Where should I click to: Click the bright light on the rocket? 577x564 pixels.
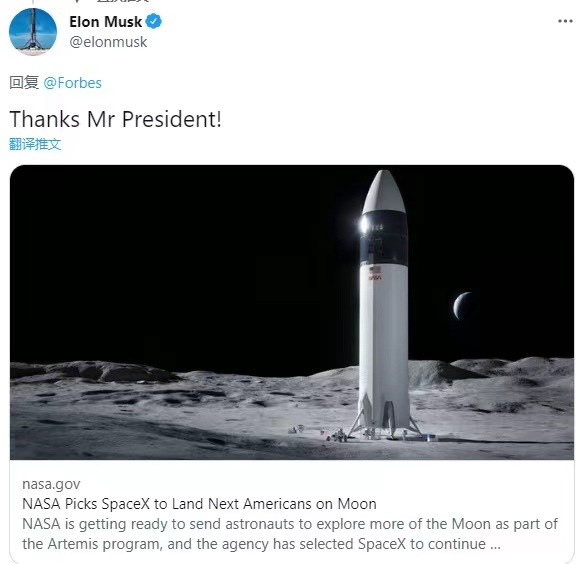[364, 224]
